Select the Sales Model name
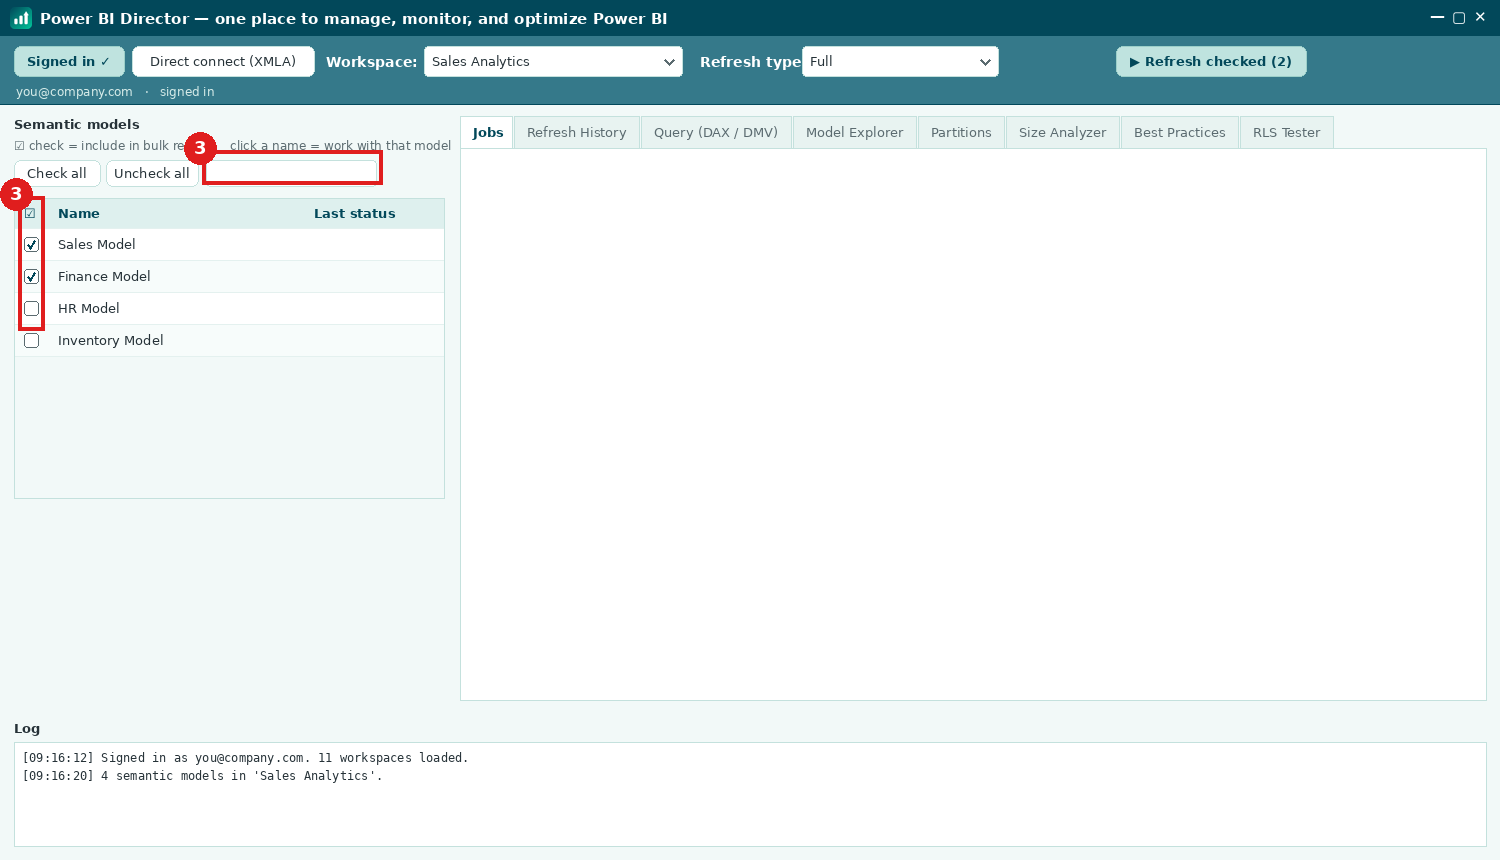1500x860 pixels. [97, 245]
